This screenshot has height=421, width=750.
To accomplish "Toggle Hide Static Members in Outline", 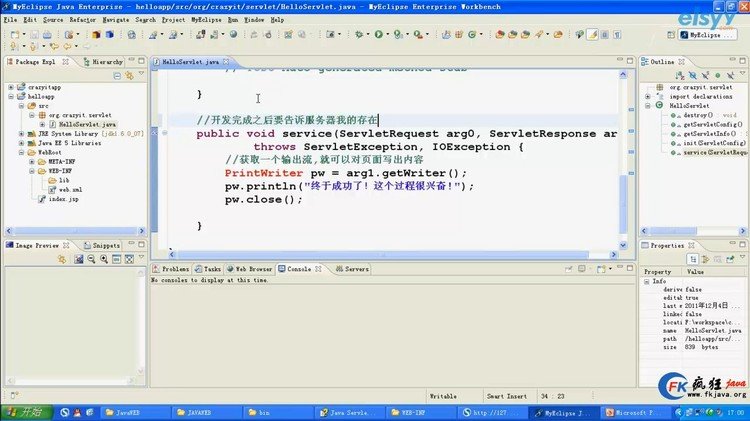I will [x=705, y=76].
